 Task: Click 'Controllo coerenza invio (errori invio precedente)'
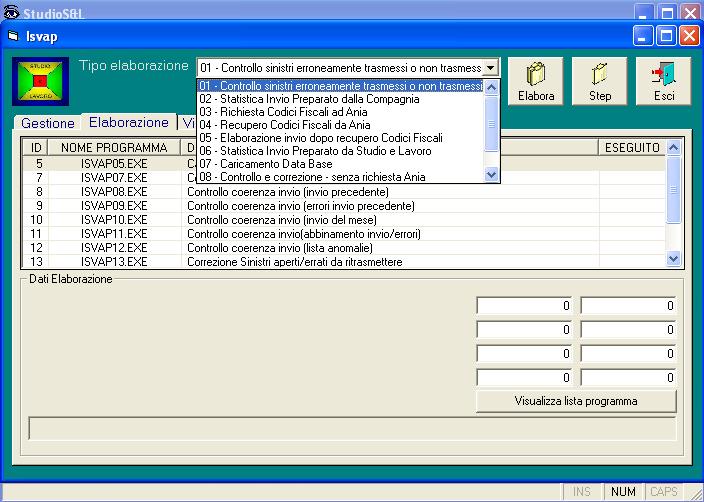point(301,206)
